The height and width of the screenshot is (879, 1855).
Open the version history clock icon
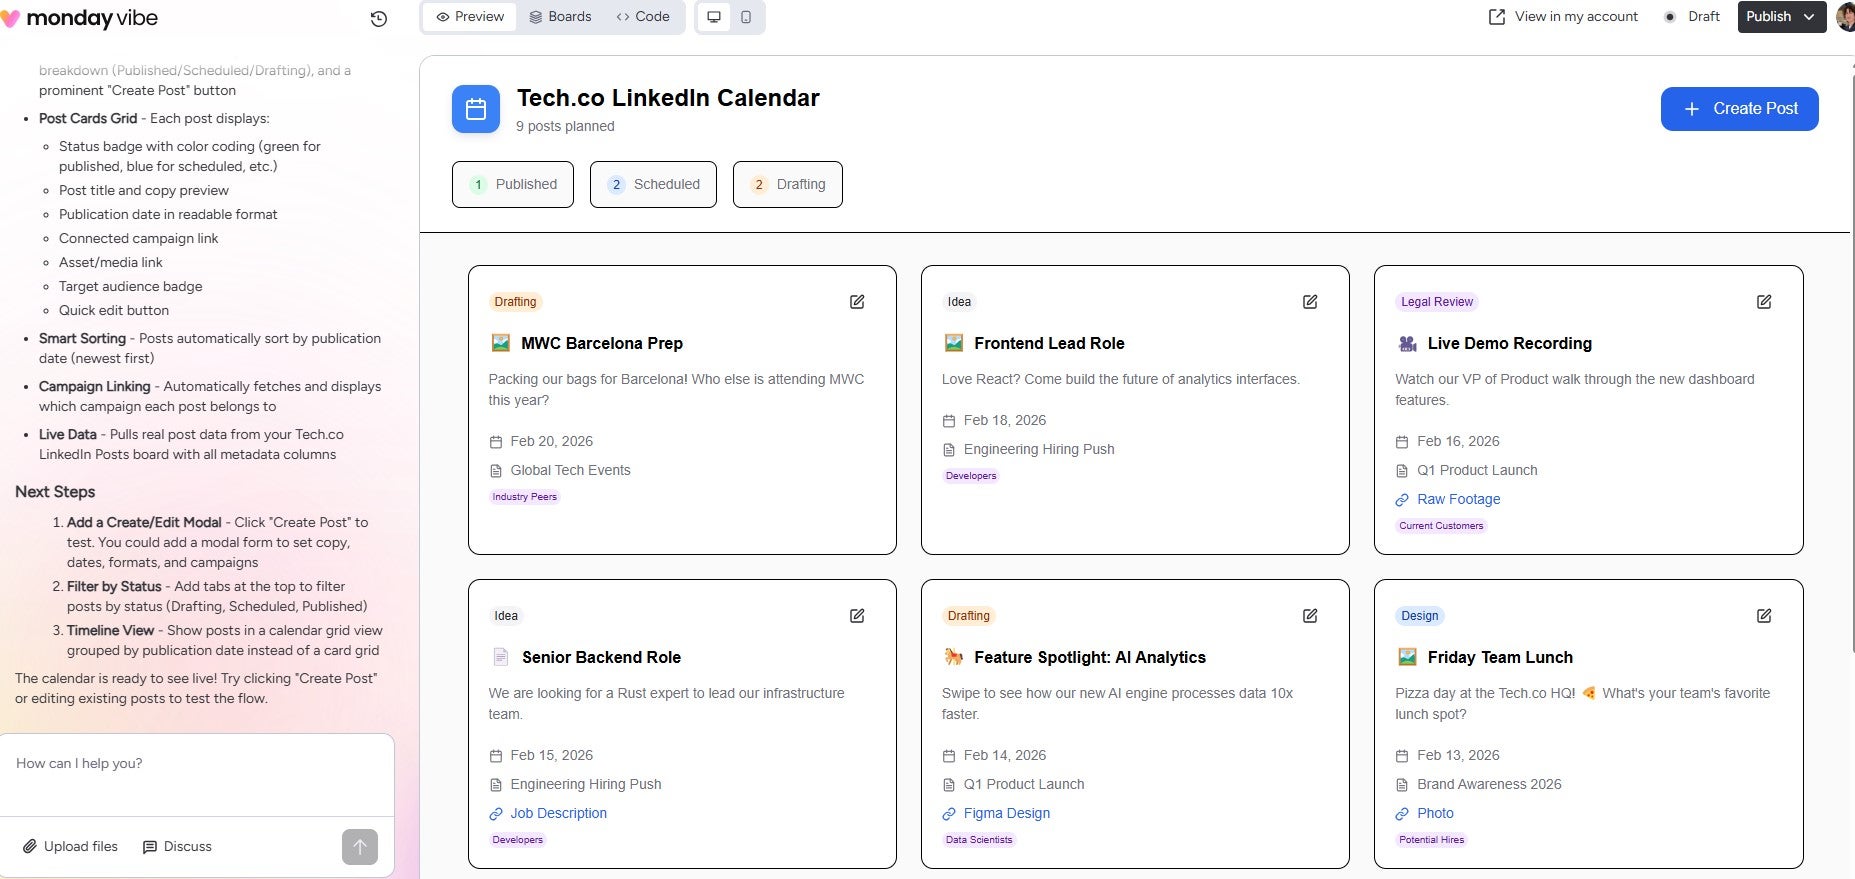tap(378, 18)
